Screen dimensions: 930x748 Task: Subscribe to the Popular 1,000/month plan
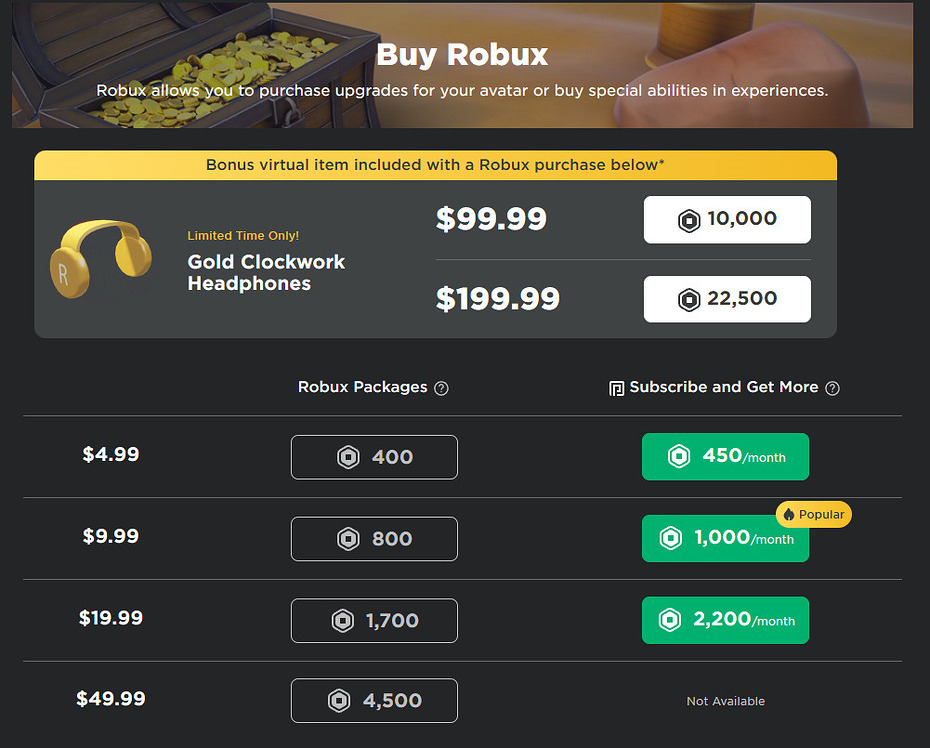725,539
